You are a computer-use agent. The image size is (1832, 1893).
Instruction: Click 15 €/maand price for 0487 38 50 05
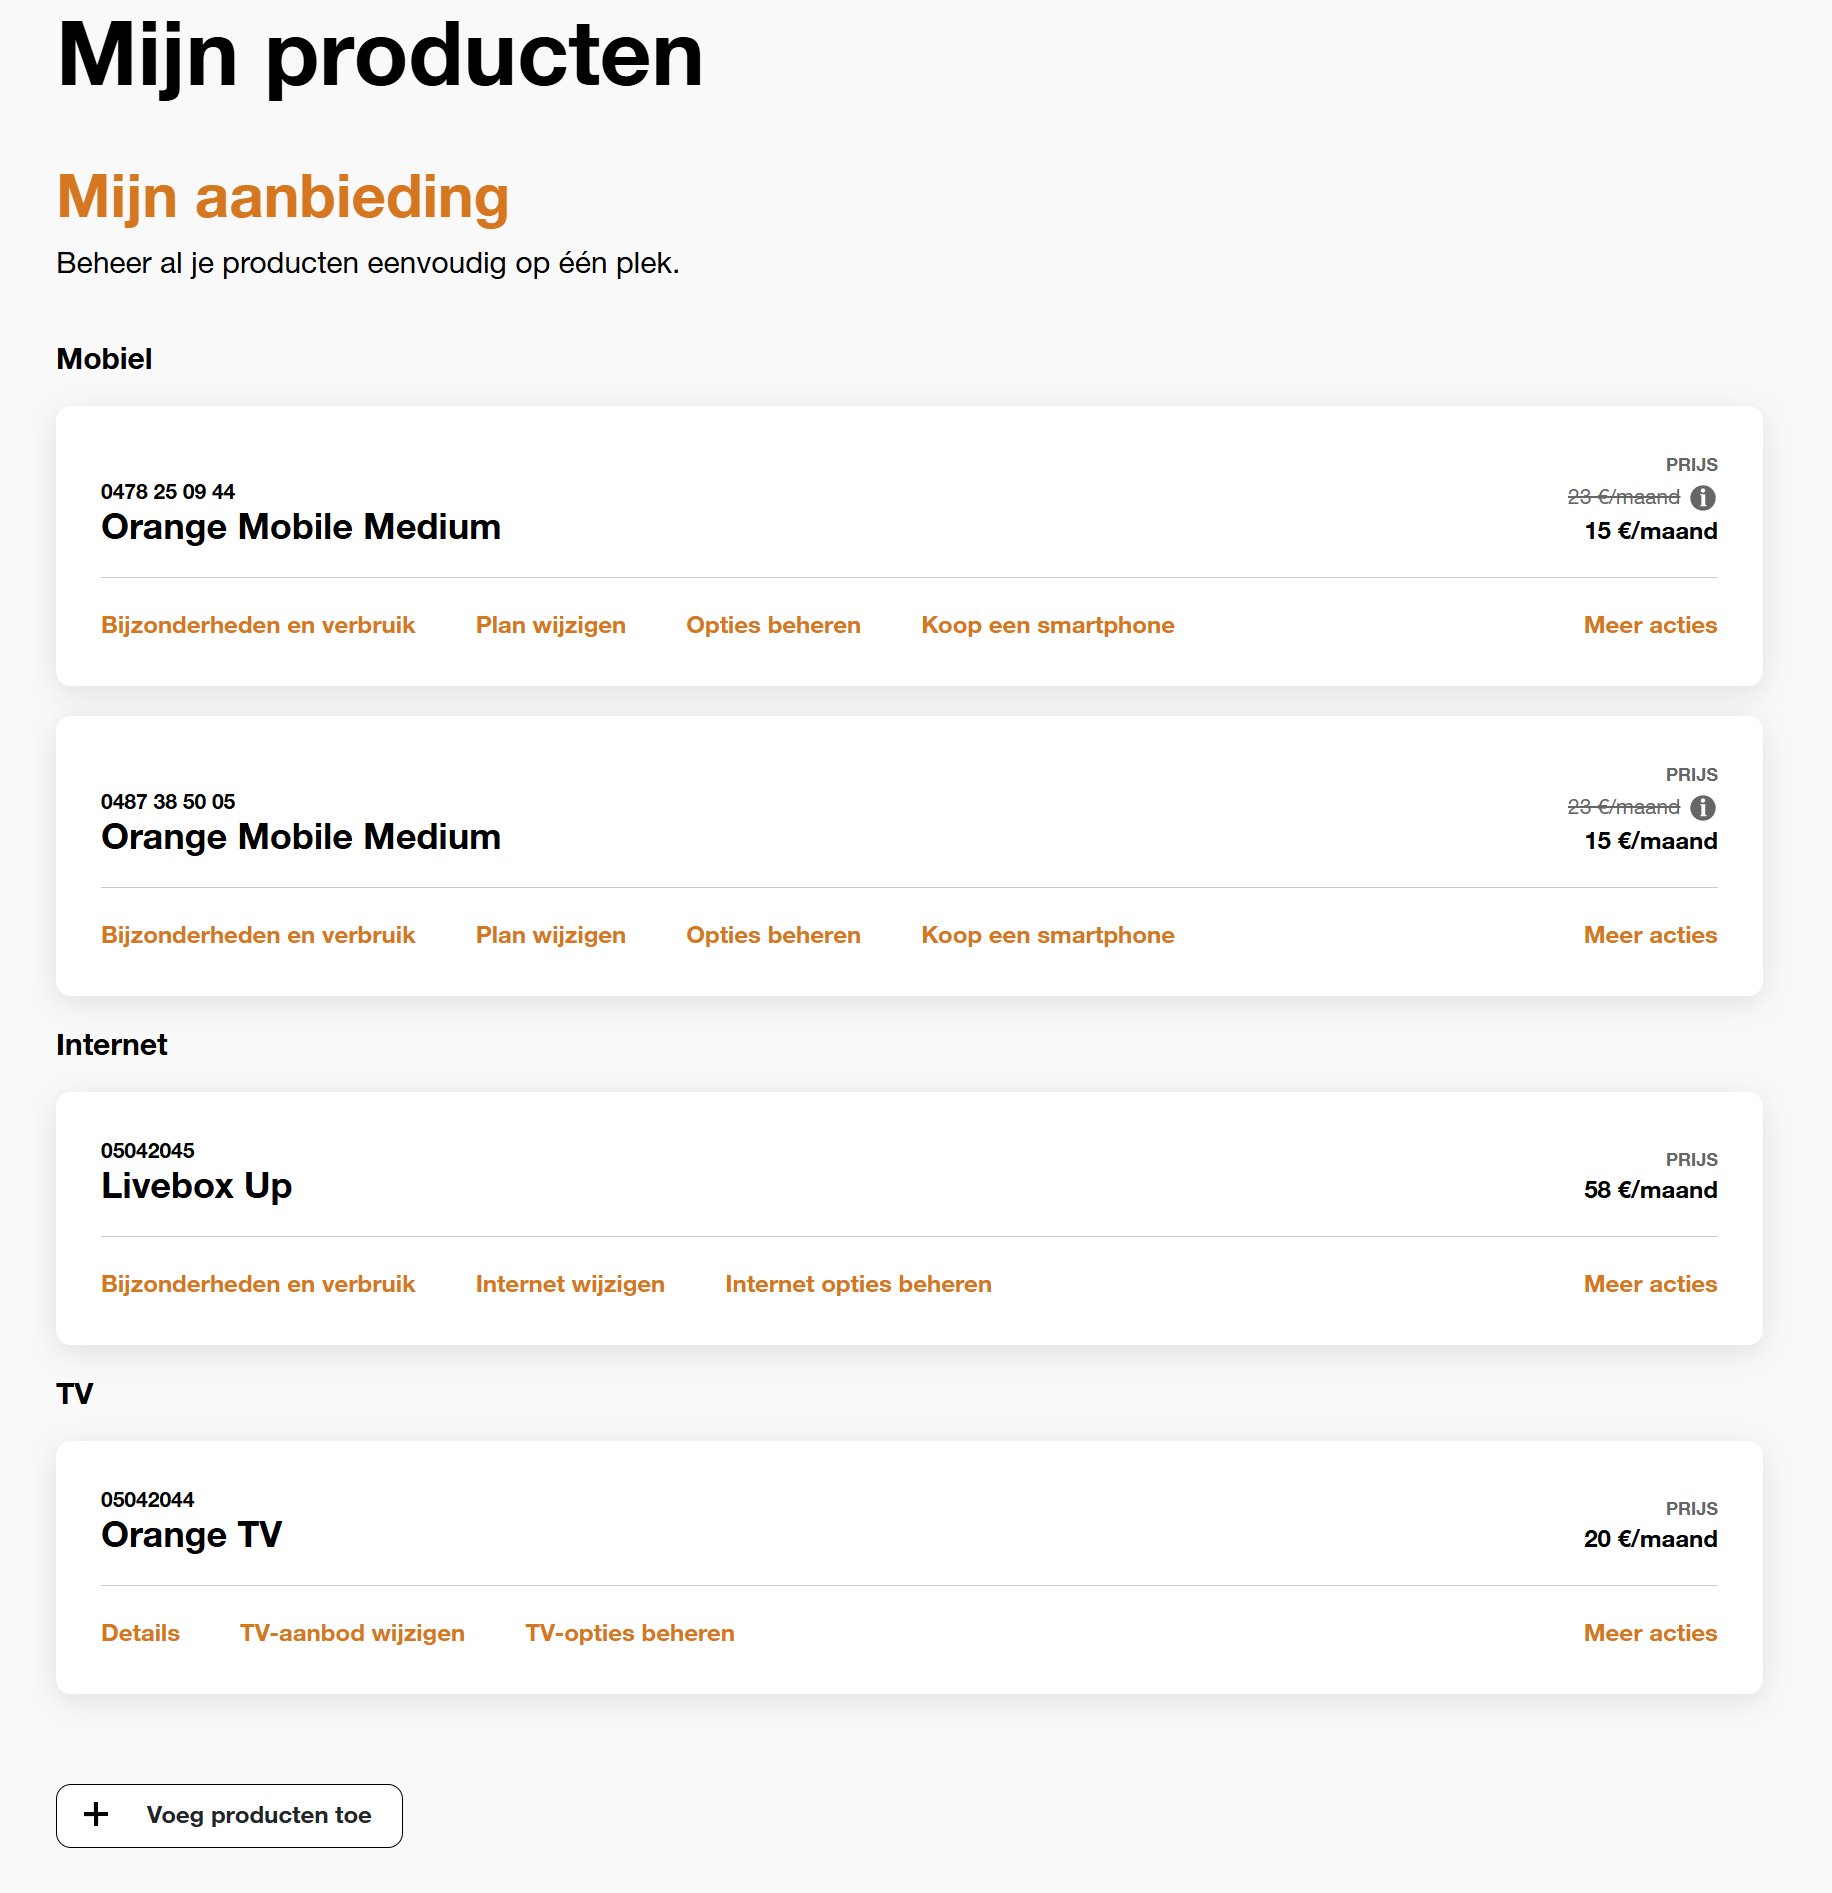point(1651,841)
